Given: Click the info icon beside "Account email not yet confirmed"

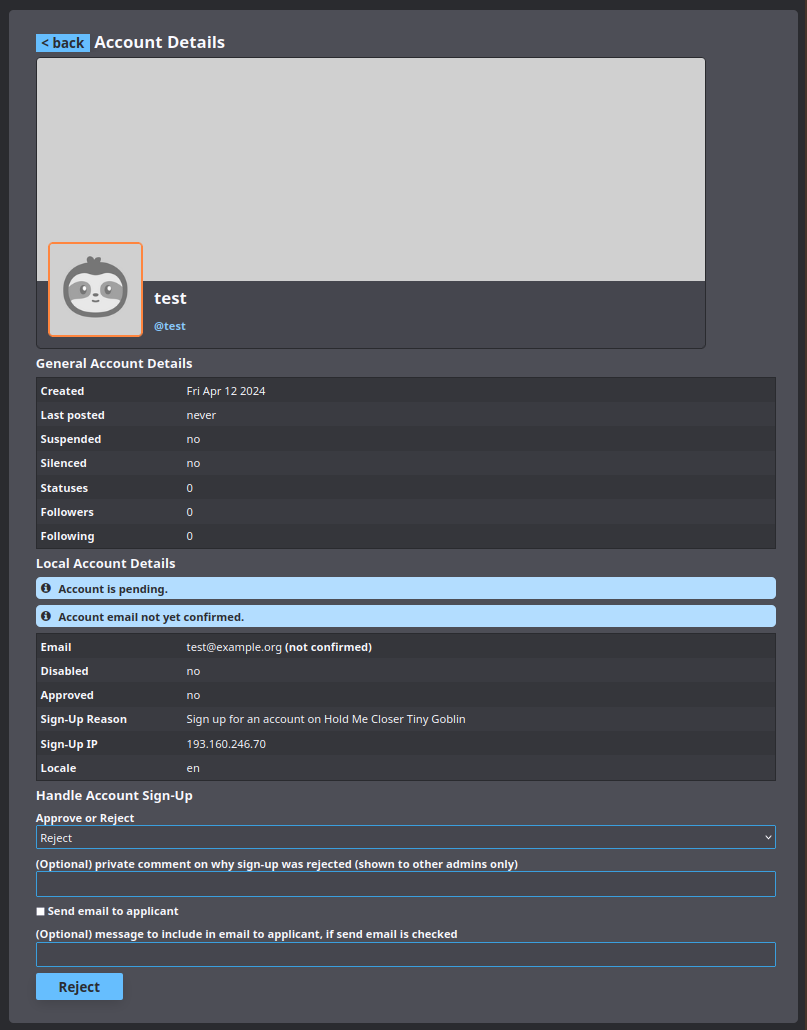Looking at the screenshot, I should click(x=45, y=616).
